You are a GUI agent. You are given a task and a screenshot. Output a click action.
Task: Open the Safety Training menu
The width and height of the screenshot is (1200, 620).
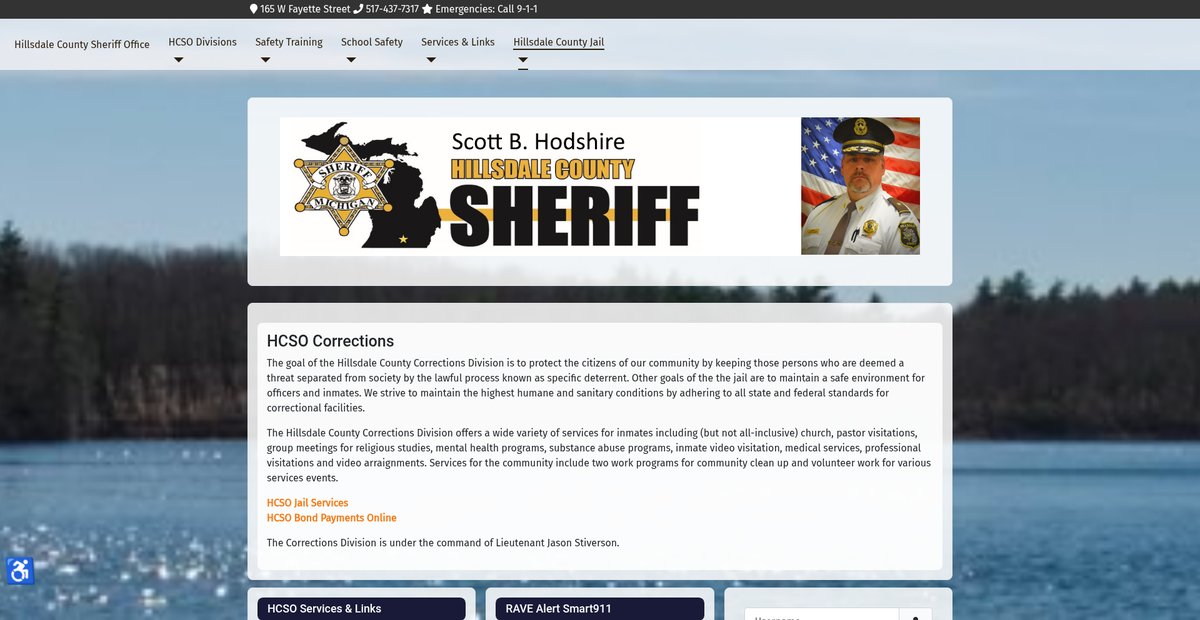289,42
